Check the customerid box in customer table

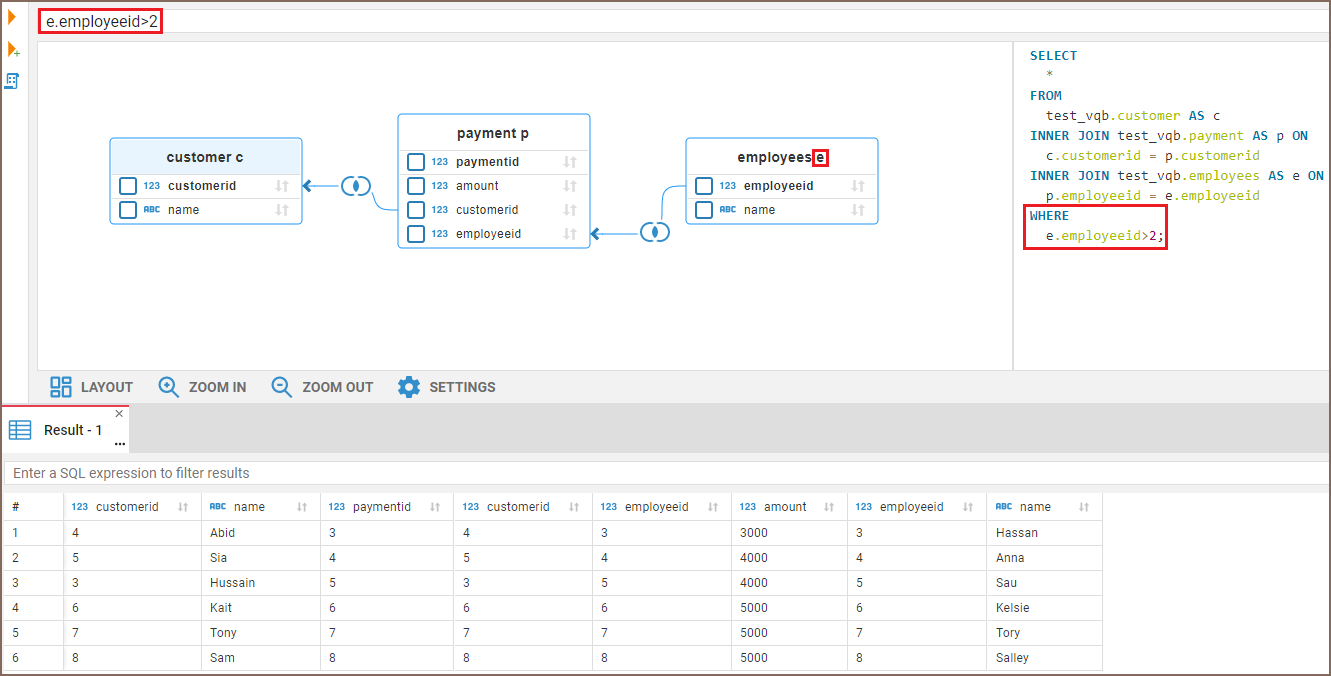click(128, 186)
